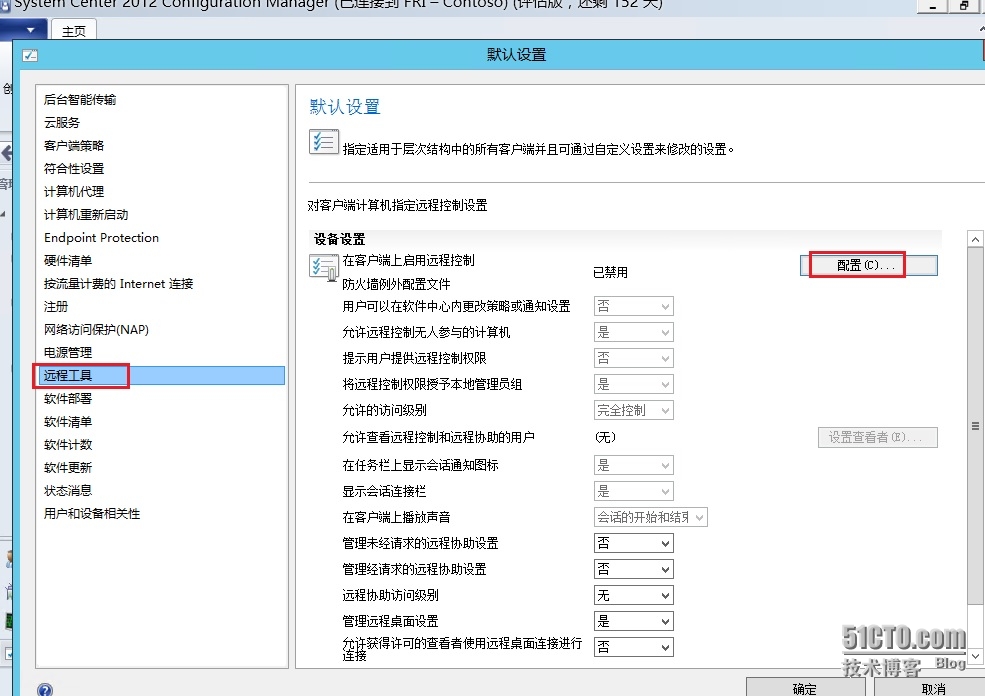The height and width of the screenshot is (696, 985).
Task: Click the device settings icon beside remote control
Action: pos(324,267)
